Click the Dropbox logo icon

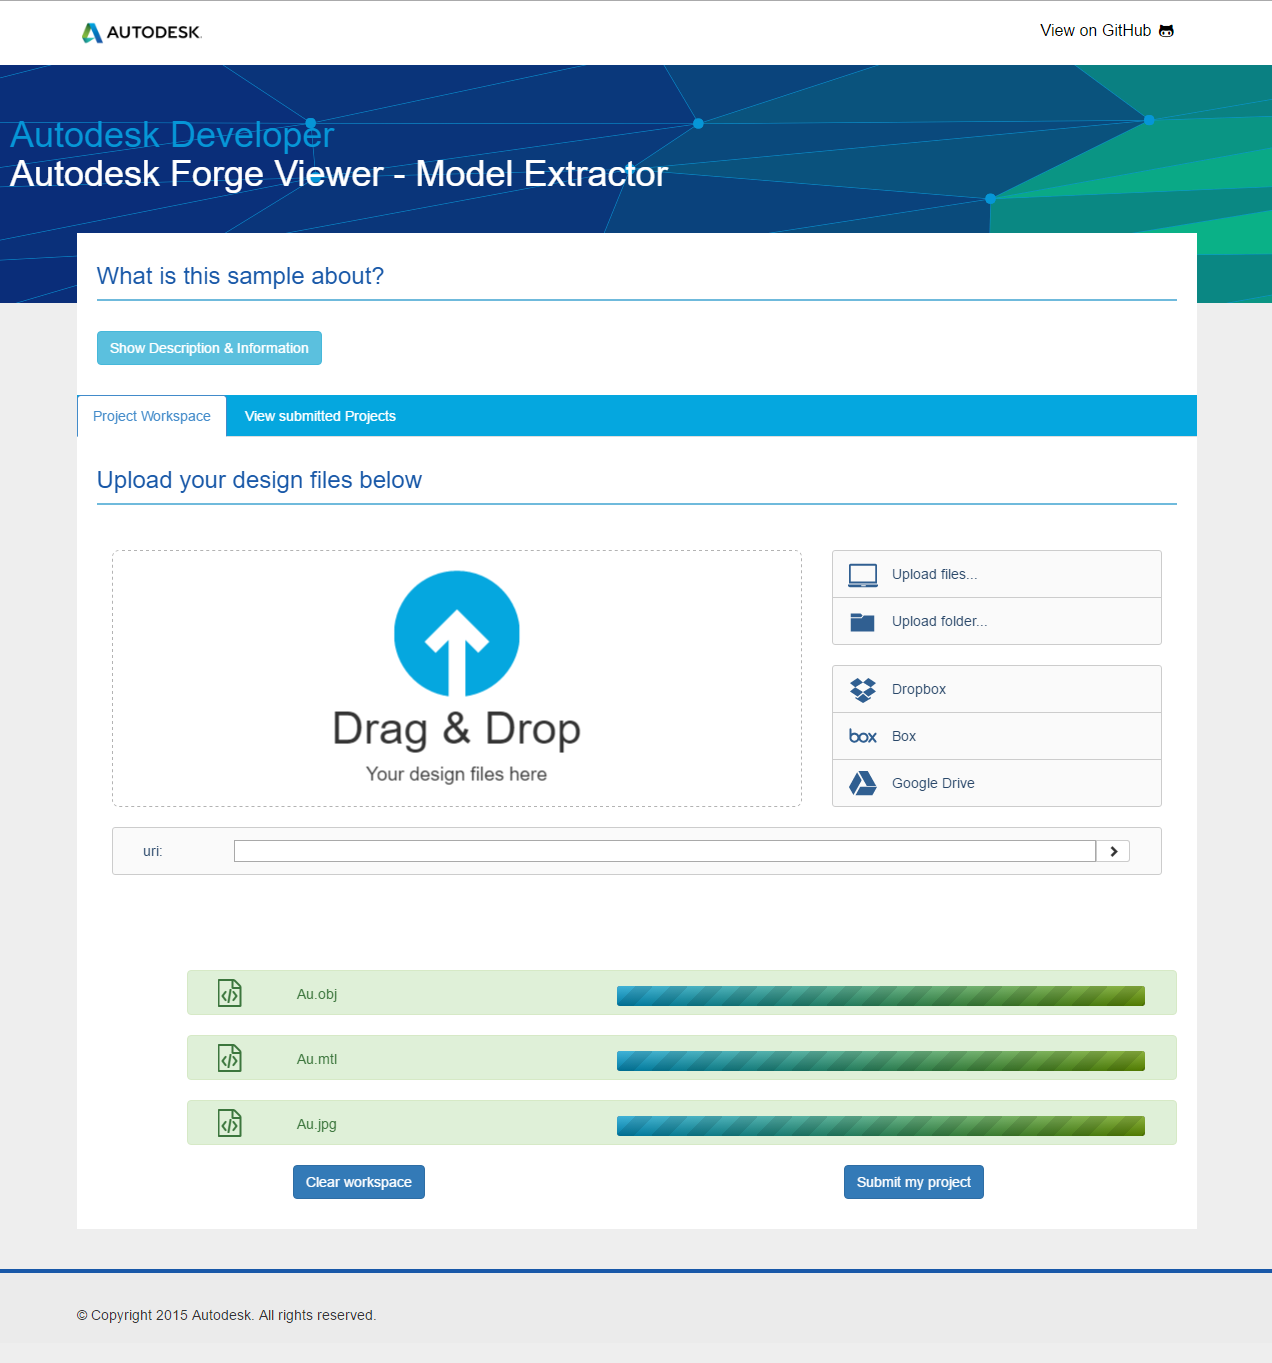(x=863, y=689)
